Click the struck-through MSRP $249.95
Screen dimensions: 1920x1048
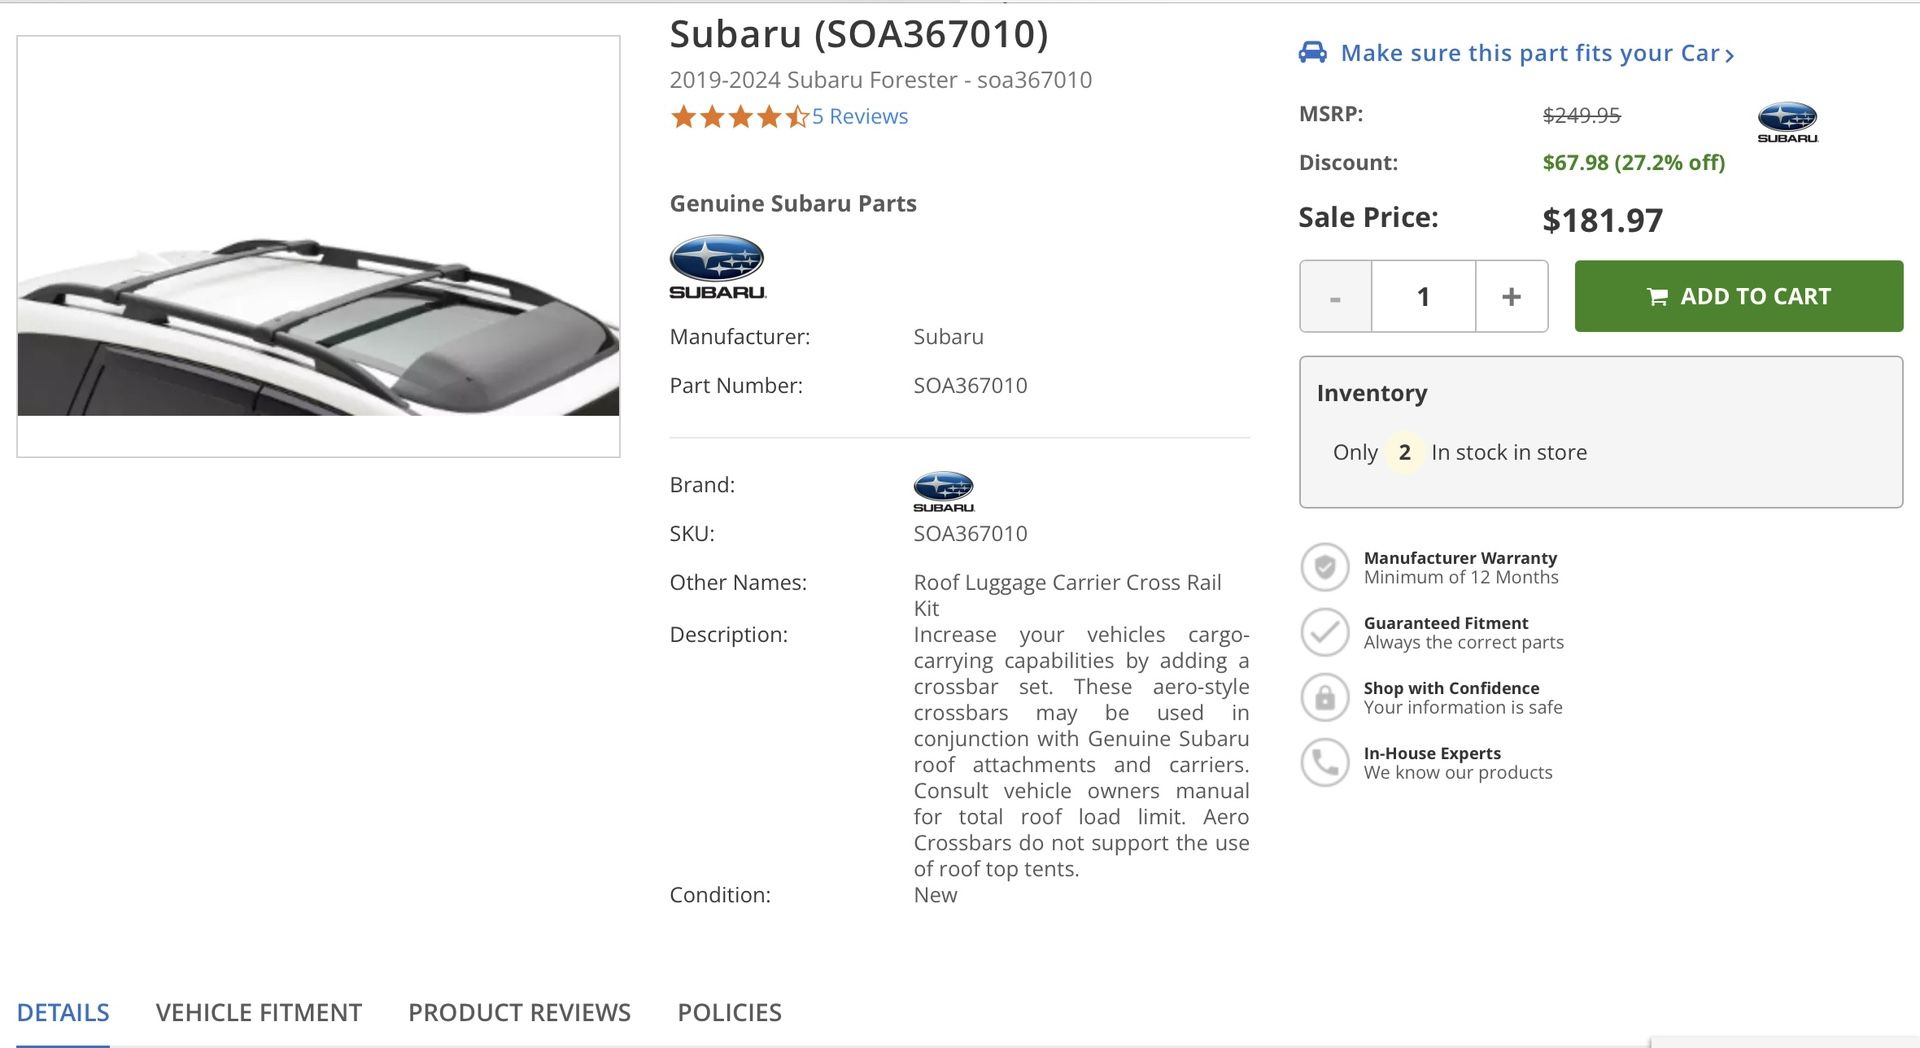(1581, 115)
